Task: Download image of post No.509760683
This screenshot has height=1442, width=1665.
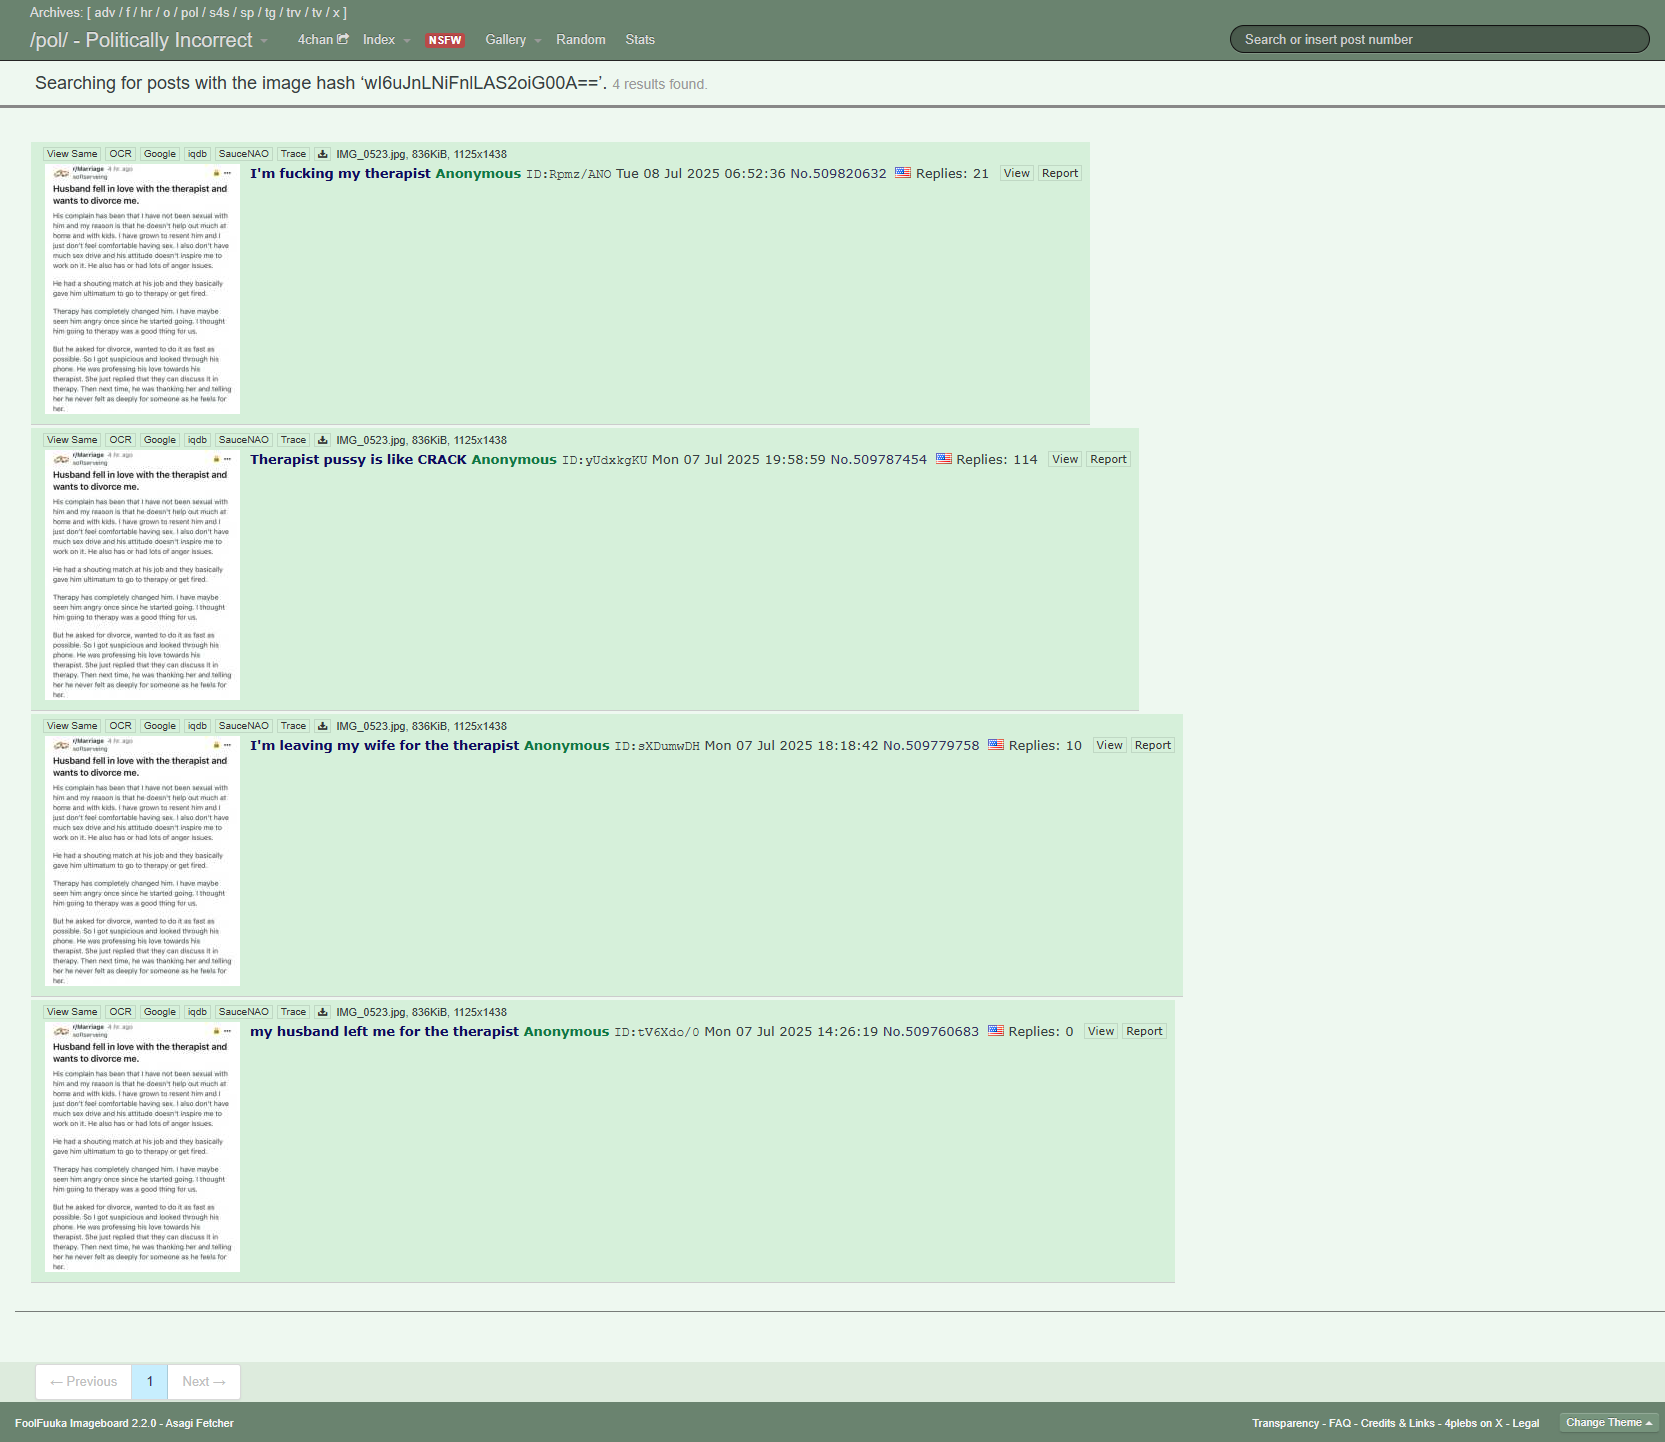Action: coord(322,1012)
